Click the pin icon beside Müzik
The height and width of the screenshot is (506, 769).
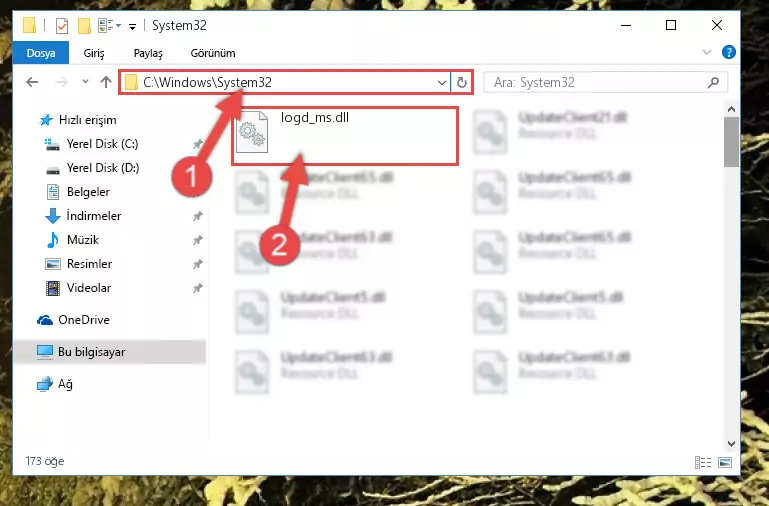point(198,240)
